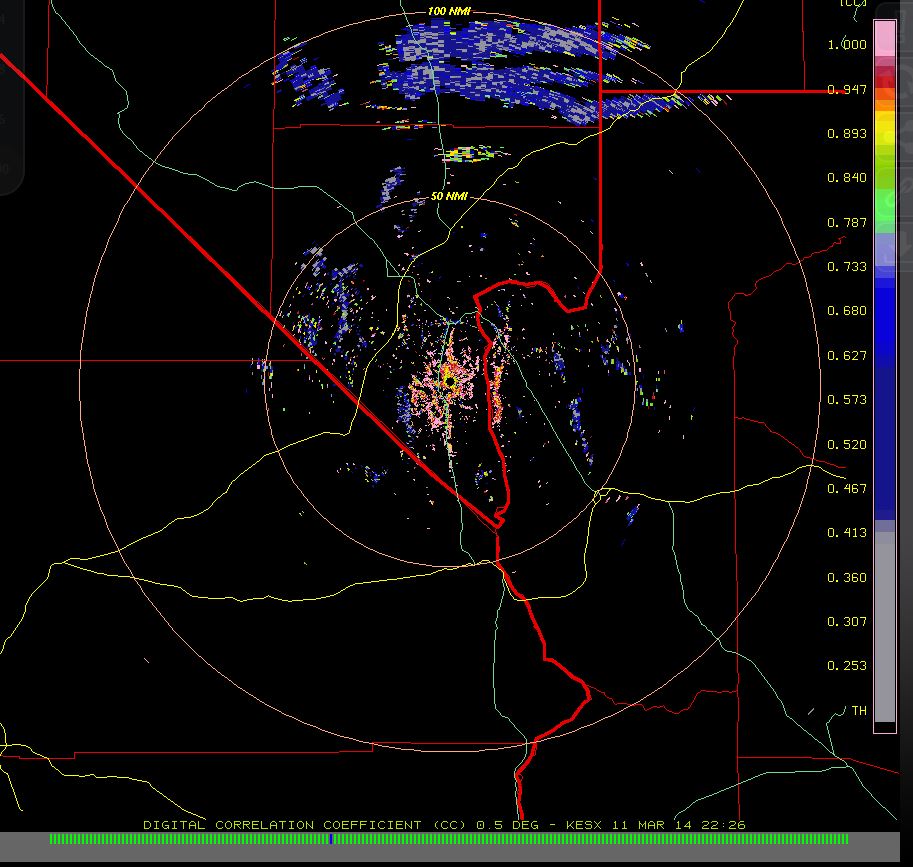Click the 0.253 scale value label
This screenshot has height=867, width=913.
(x=847, y=666)
